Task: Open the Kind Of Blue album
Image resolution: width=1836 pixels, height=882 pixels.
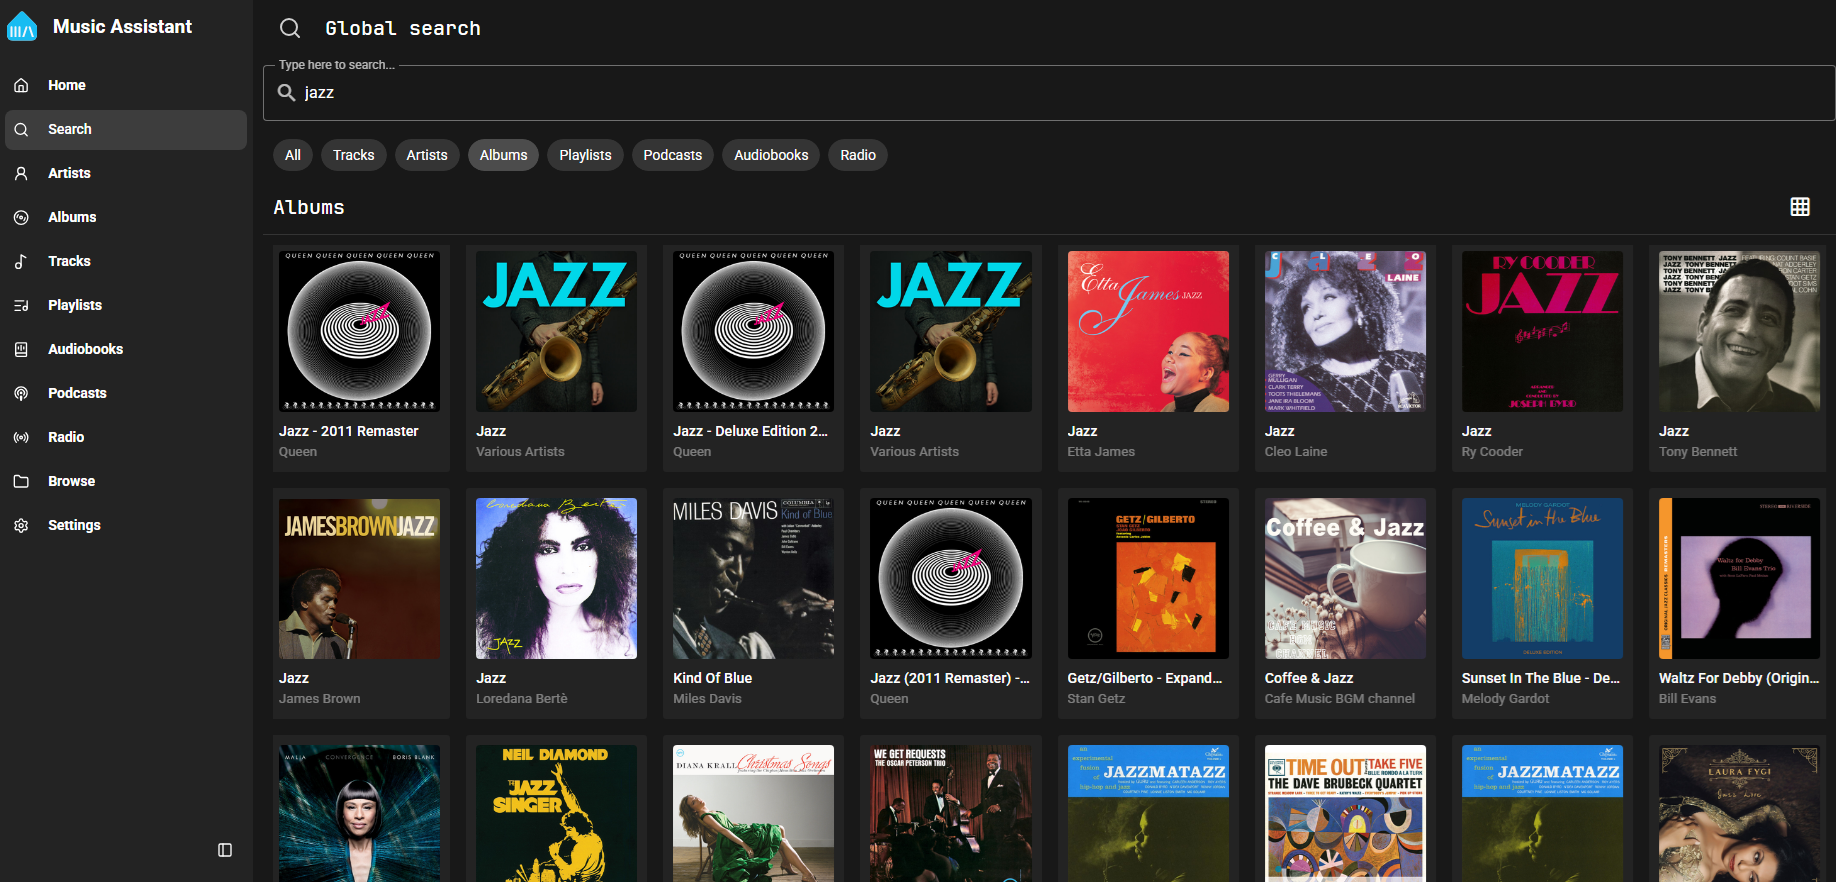Action: (752, 579)
